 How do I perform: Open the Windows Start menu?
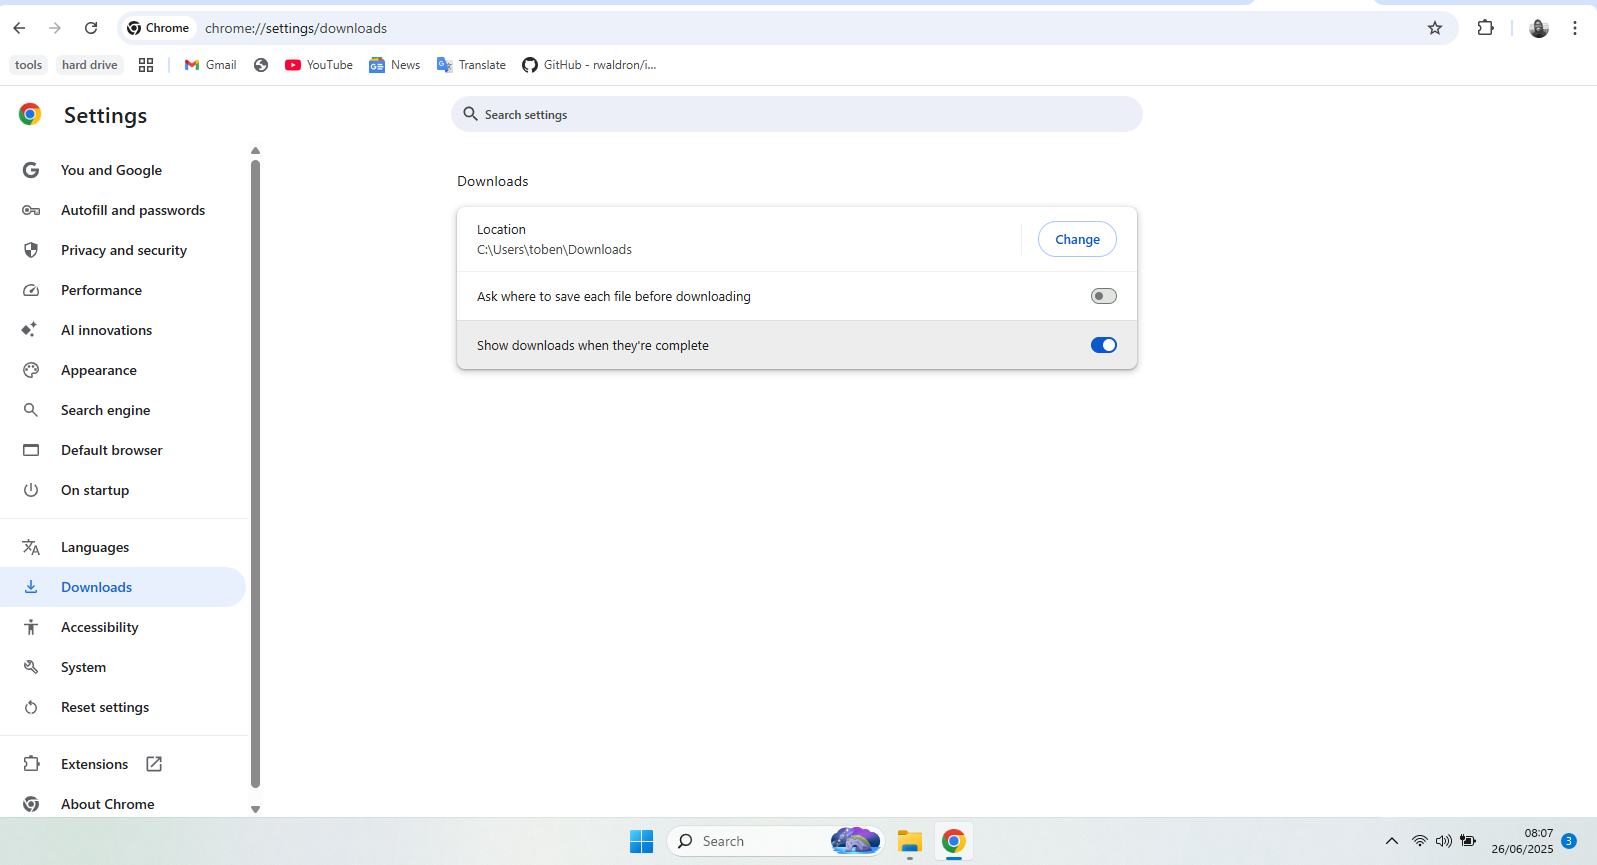click(x=641, y=841)
